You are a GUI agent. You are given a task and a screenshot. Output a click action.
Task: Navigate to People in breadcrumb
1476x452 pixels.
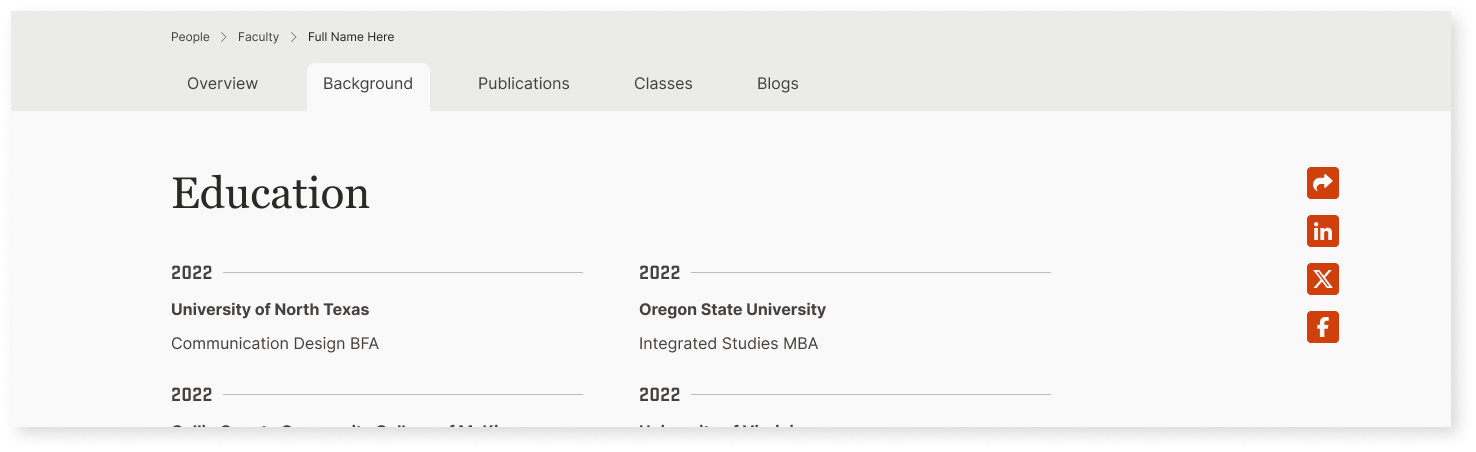click(190, 37)
